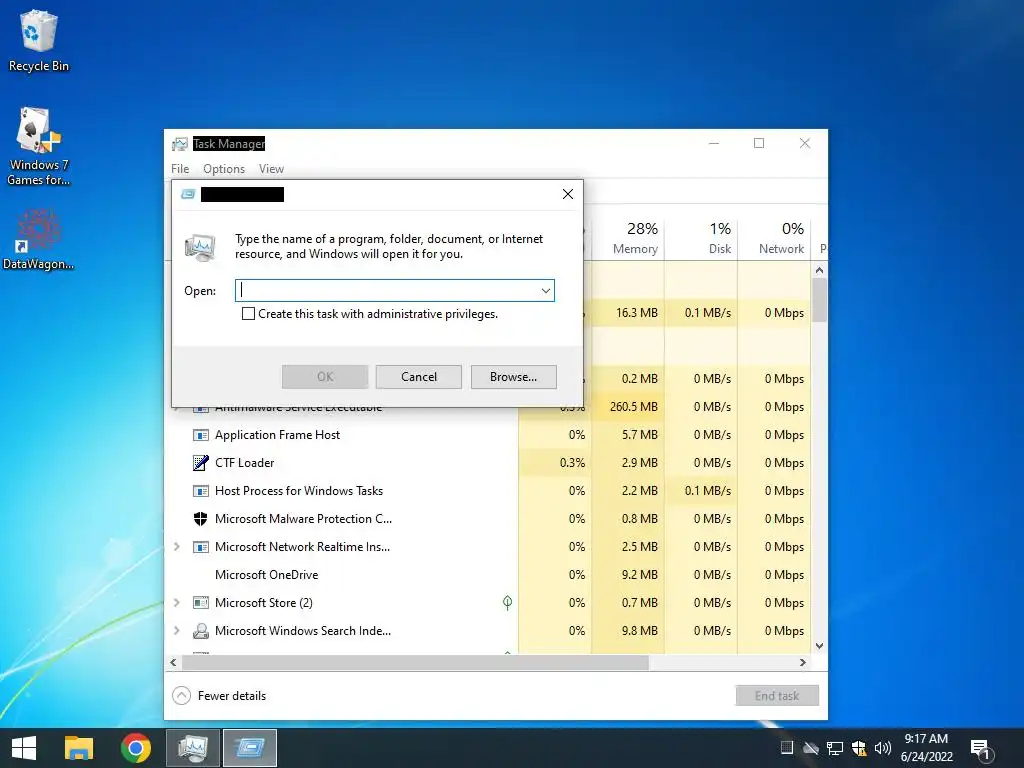
Task: Open the File menu in Task Manager
Action: click(x=180, y=169)
